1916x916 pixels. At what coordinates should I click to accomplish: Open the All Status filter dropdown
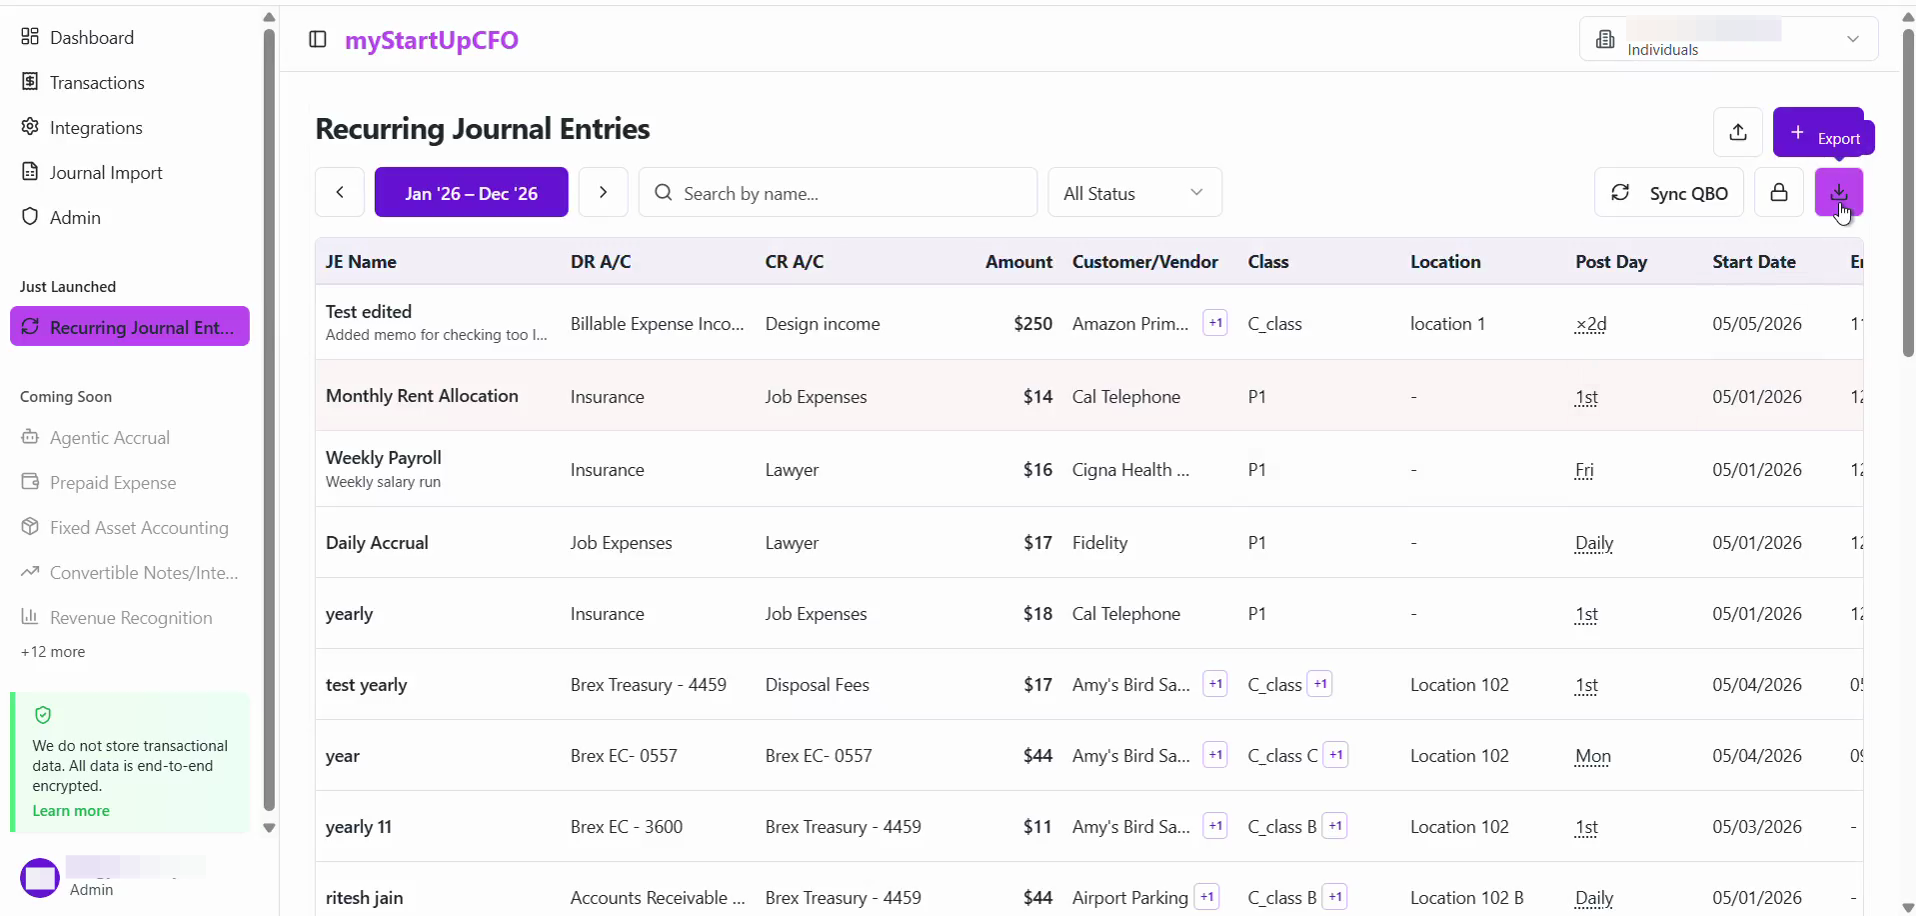point(1135,192)
